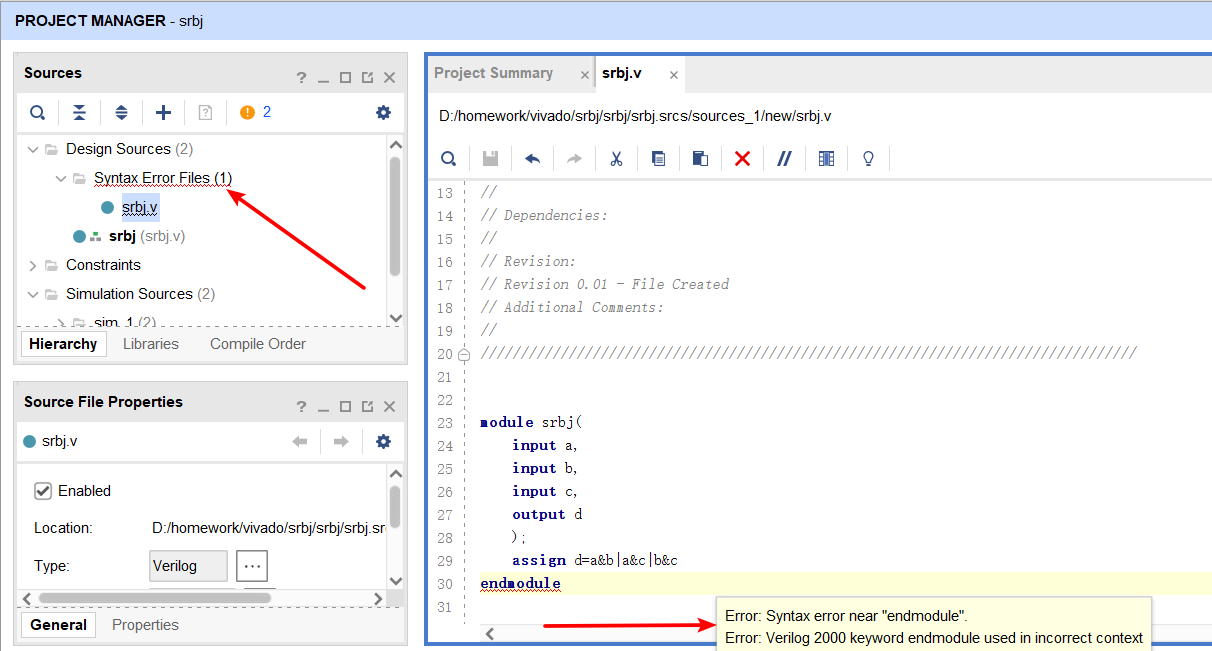Click the Type browse ellipsis button

(x=252, y=566)
